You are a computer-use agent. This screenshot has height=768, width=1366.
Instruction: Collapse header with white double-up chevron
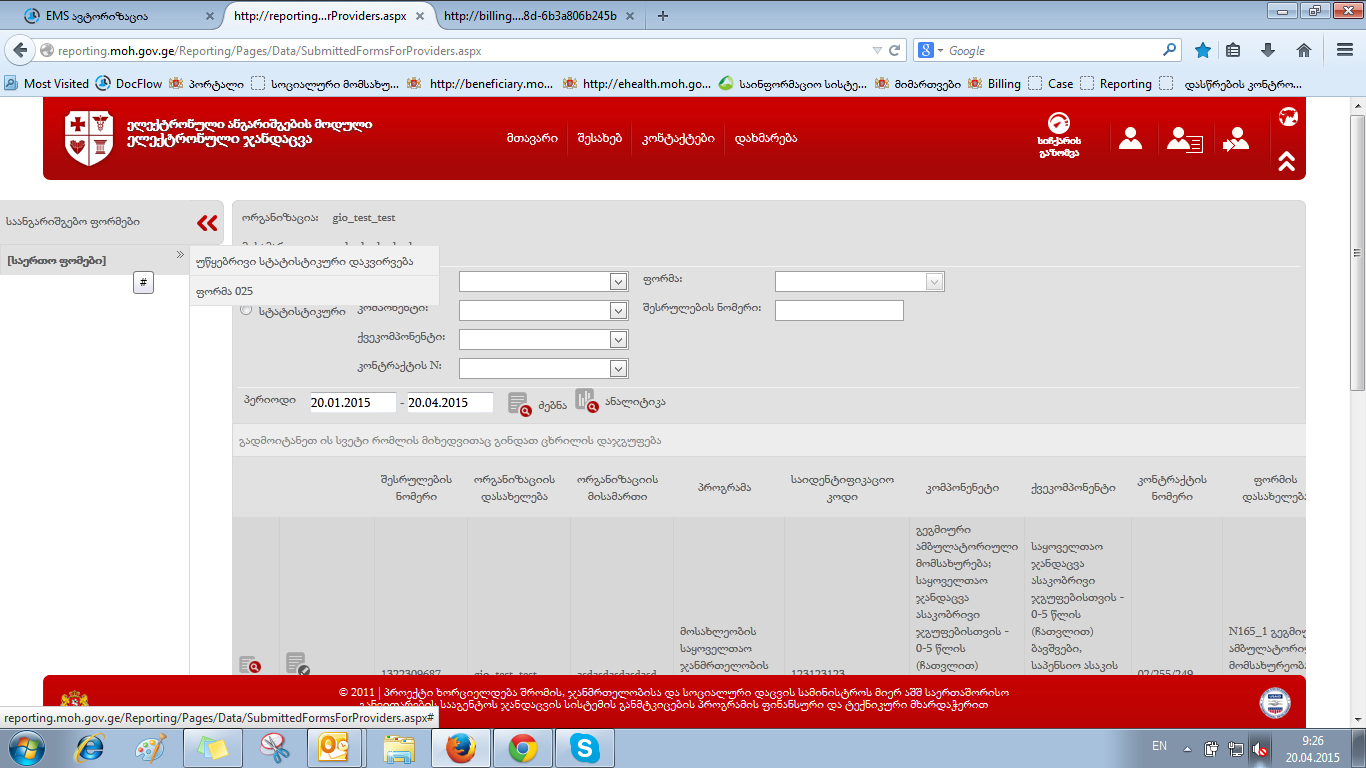click(1287, 161)
